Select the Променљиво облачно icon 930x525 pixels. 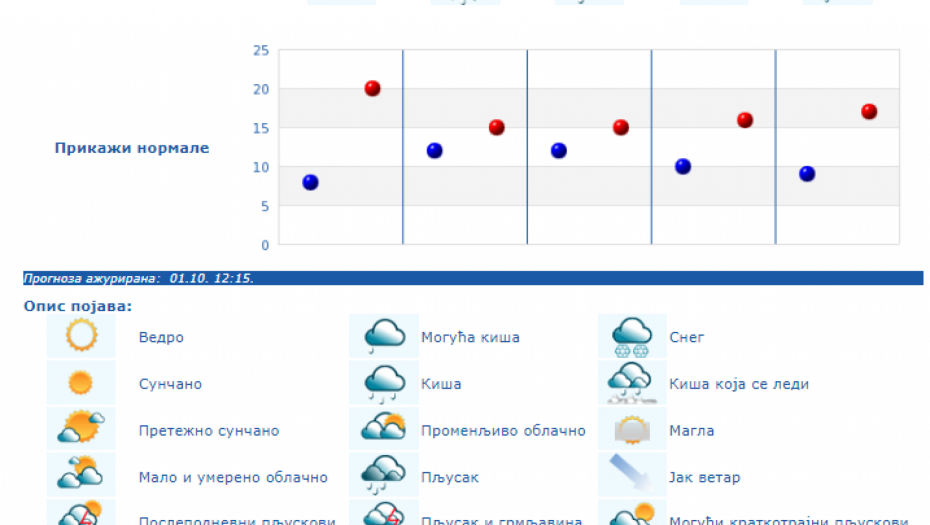(384, 429)
